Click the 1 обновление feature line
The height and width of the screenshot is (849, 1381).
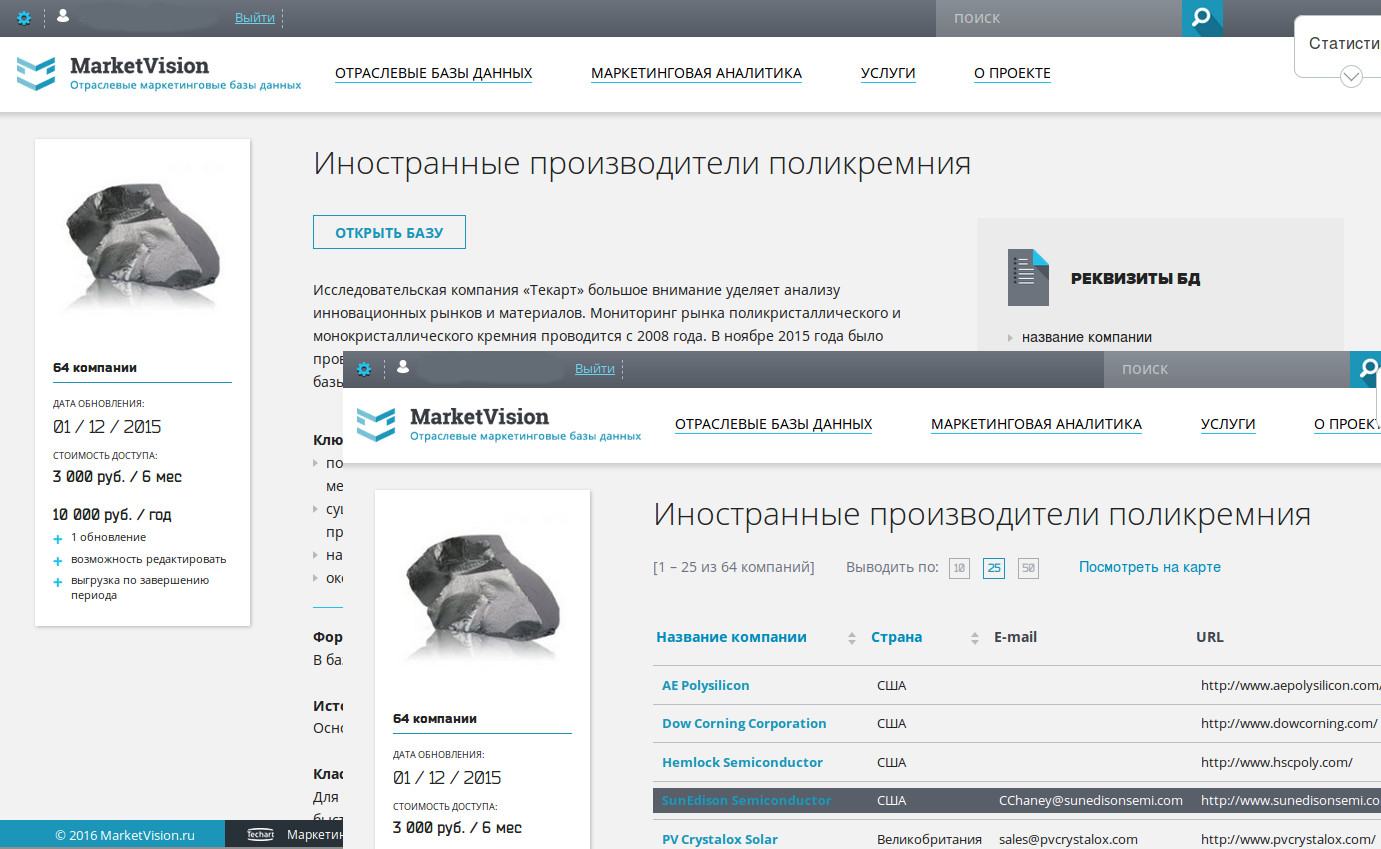tap(108, 537)
